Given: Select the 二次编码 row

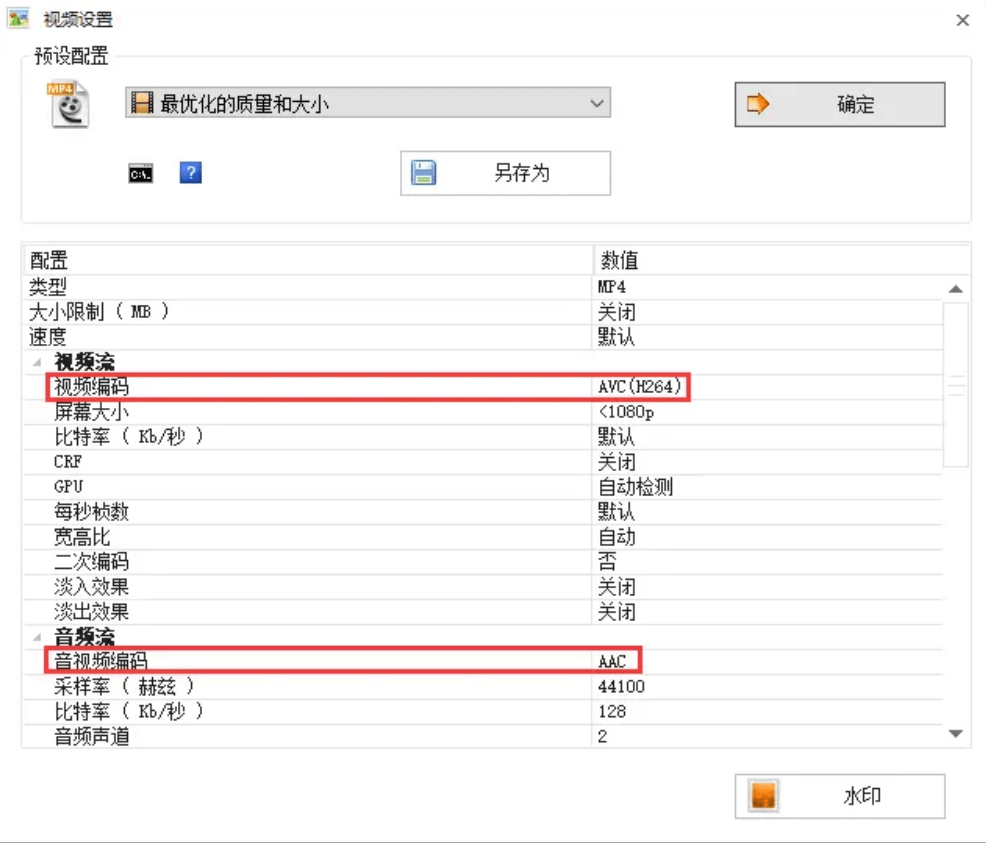Looking at the screenshot, I should click(x=483, y=561).
